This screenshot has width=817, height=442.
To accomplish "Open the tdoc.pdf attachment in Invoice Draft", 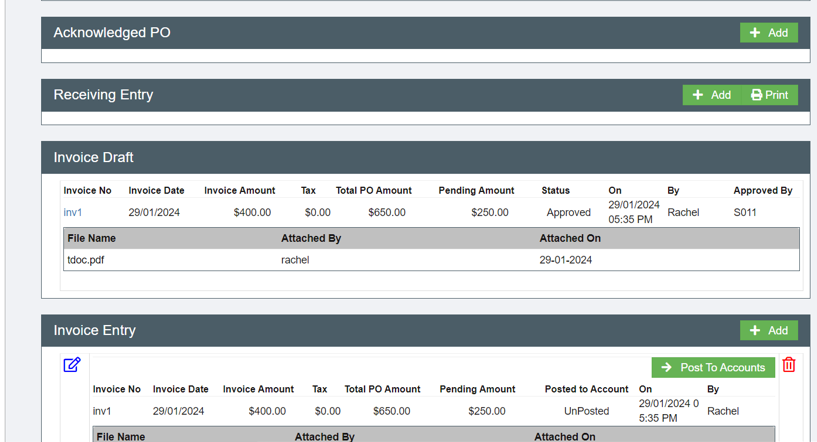I will click(86, 260).
